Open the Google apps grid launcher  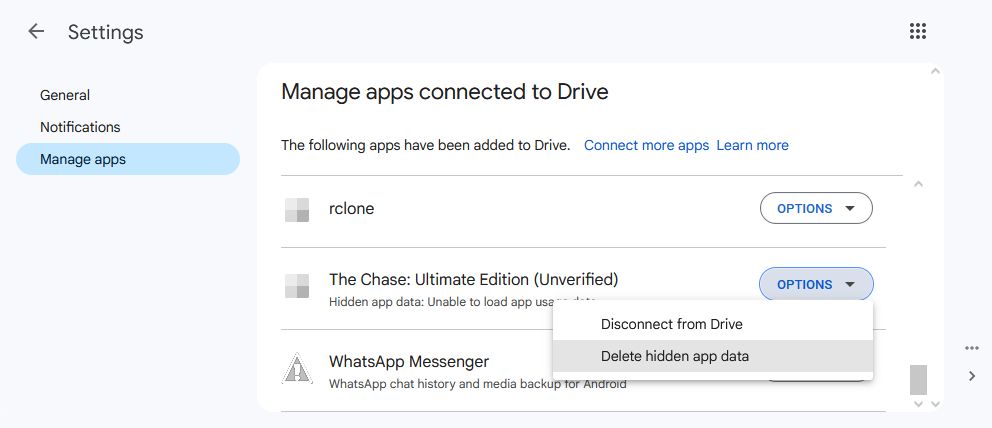pyautogui.click(x=917, y=31)
